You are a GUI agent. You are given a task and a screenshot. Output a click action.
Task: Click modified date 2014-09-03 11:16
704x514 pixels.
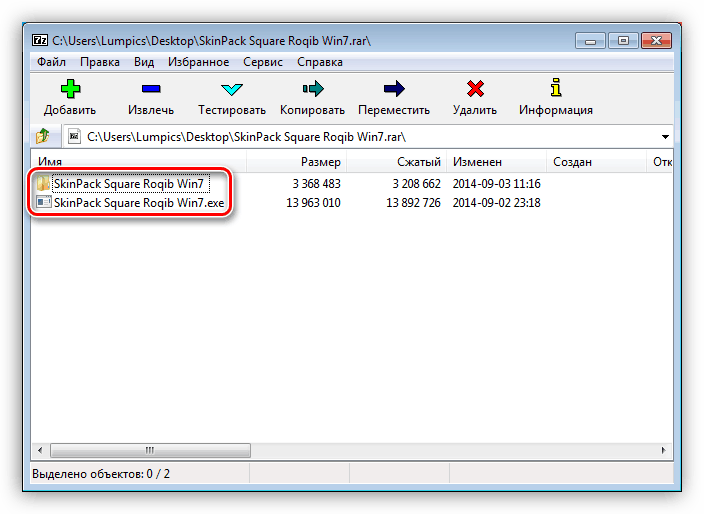click(x=497, y=184)
